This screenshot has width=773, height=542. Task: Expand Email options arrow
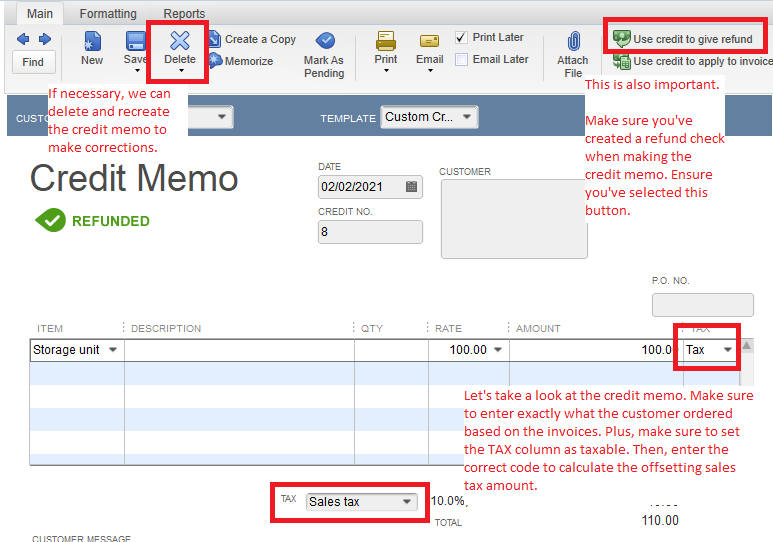(430, 71)
